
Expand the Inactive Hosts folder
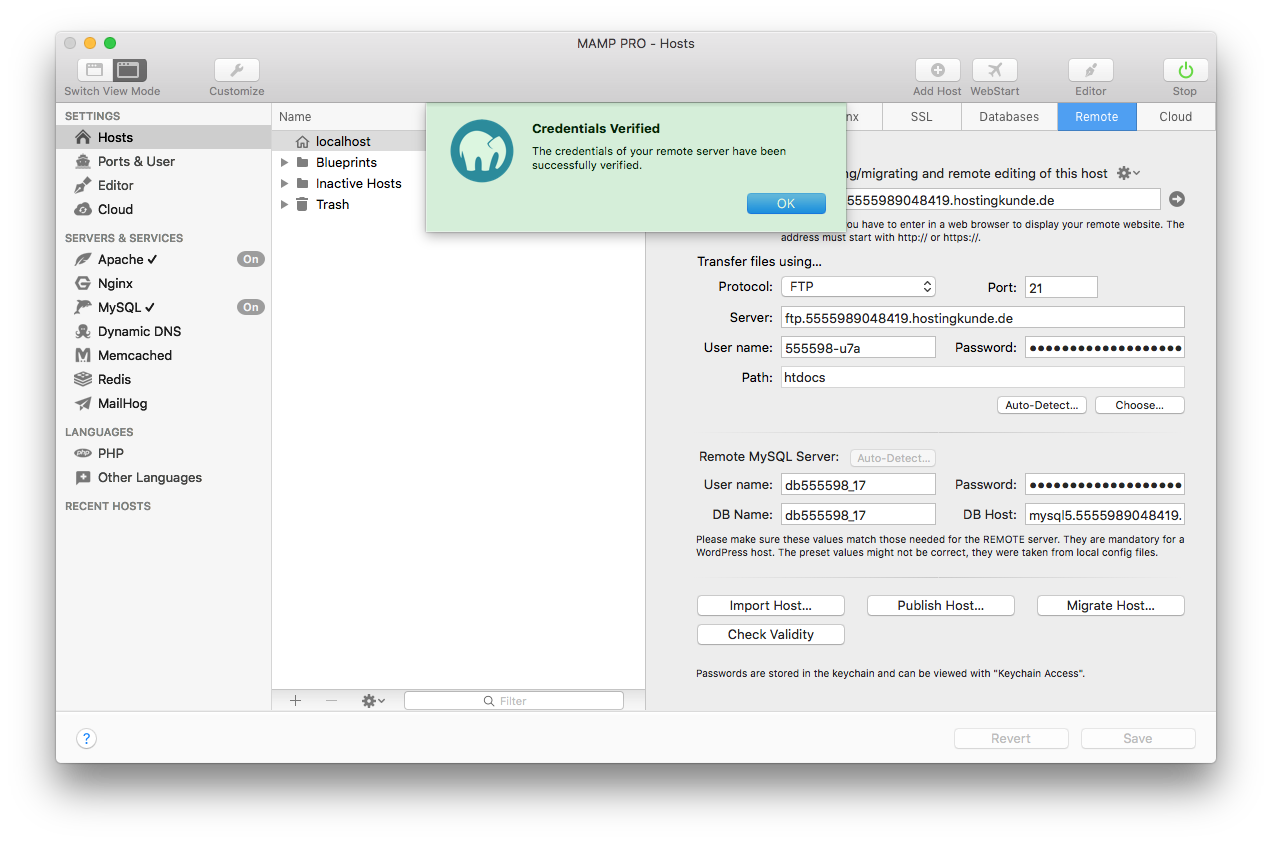point(285,183)
